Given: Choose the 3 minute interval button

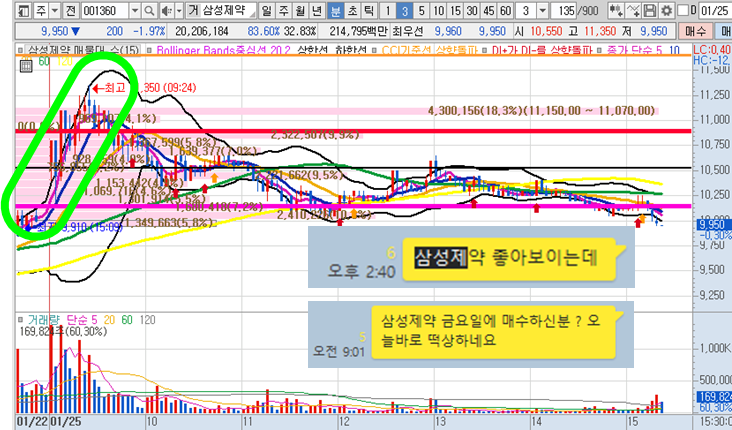Looking at the screenshot, I should pyautogui.click(x=404, y=10).
